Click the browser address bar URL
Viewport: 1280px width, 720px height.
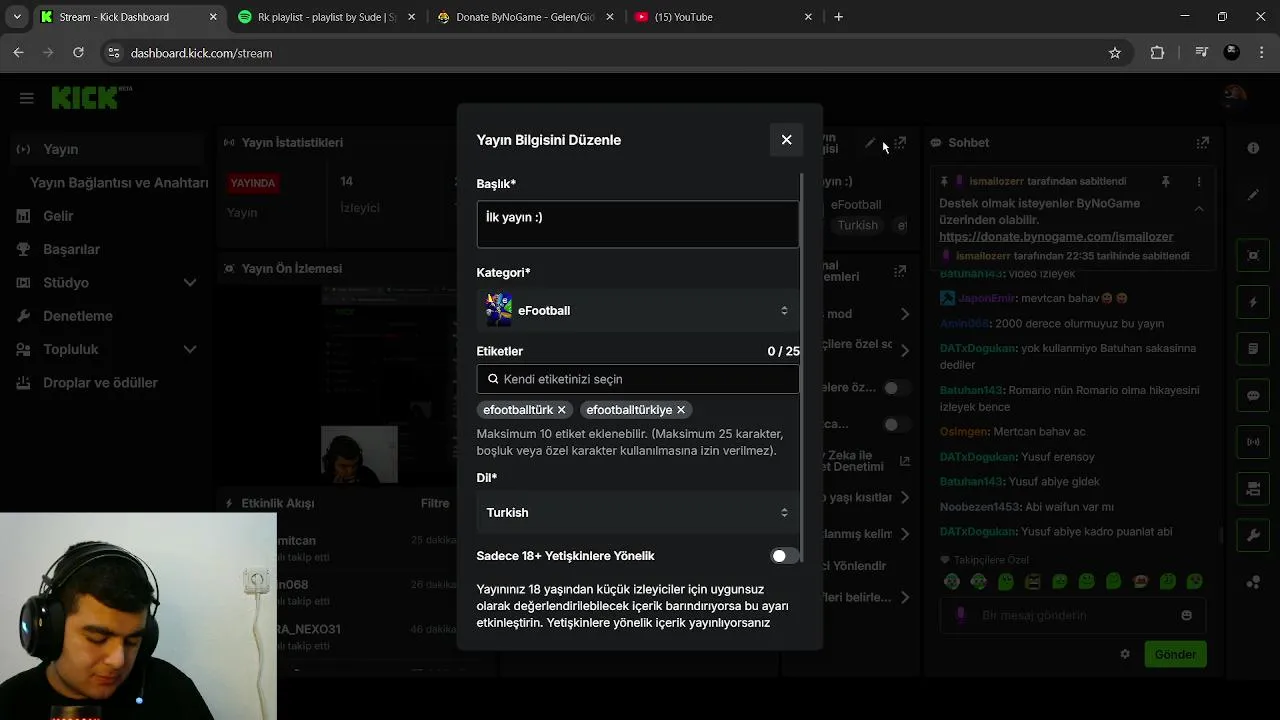201,53
